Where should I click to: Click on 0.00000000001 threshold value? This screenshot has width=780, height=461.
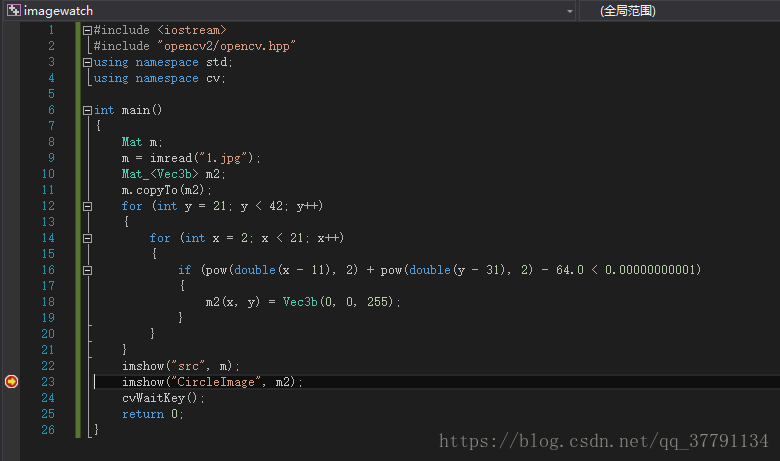click(650, 270)
